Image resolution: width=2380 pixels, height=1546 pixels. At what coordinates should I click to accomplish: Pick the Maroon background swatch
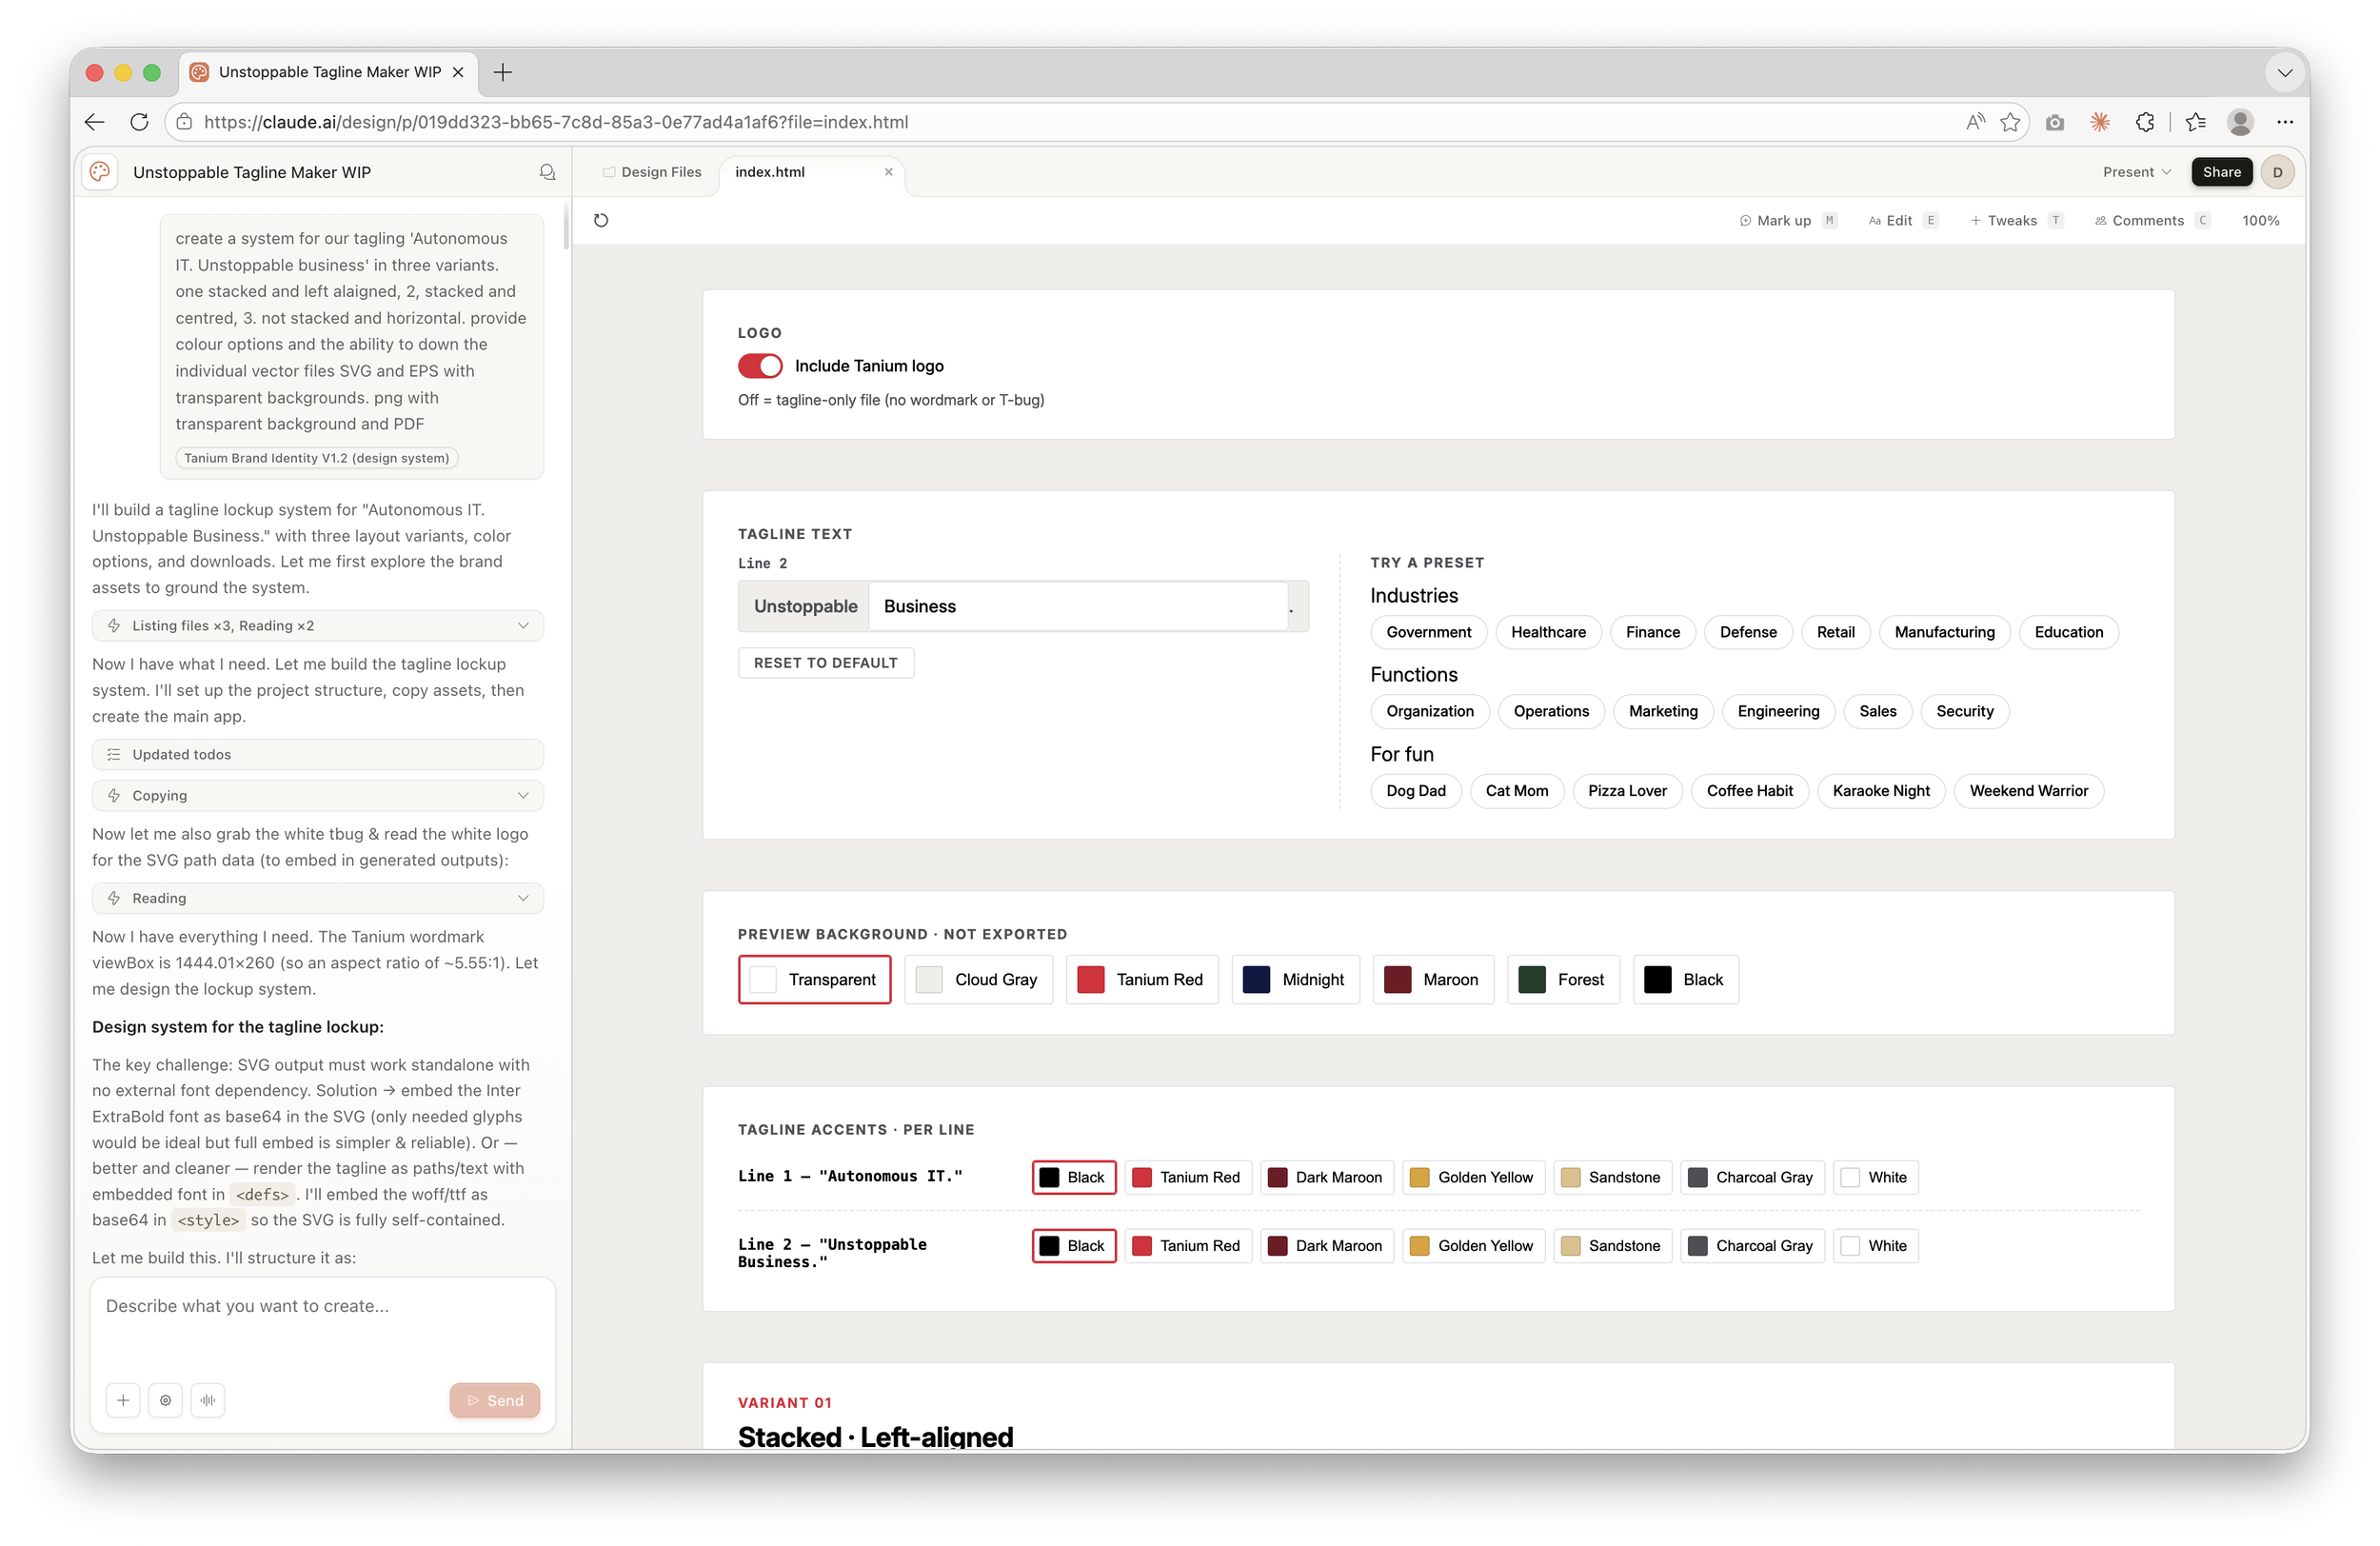(x=1432, y=979)
